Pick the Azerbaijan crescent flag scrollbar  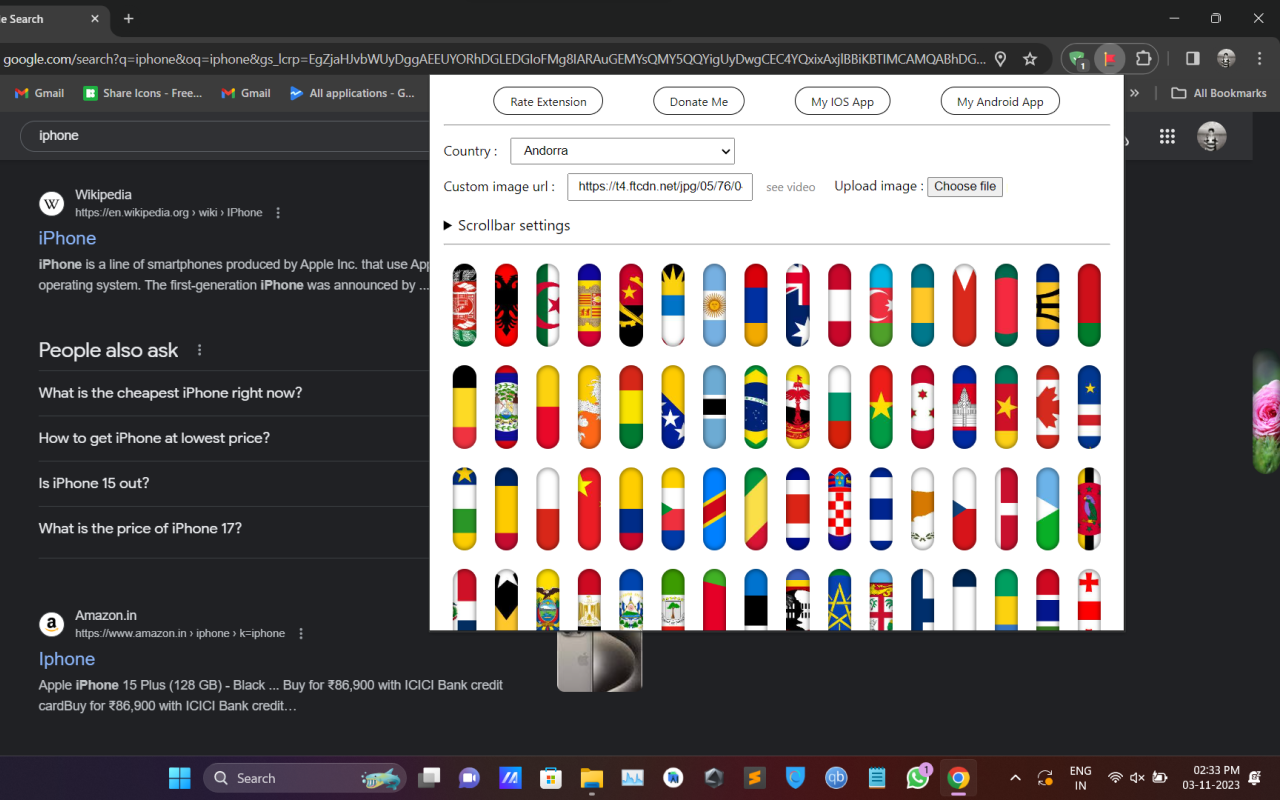881,305
